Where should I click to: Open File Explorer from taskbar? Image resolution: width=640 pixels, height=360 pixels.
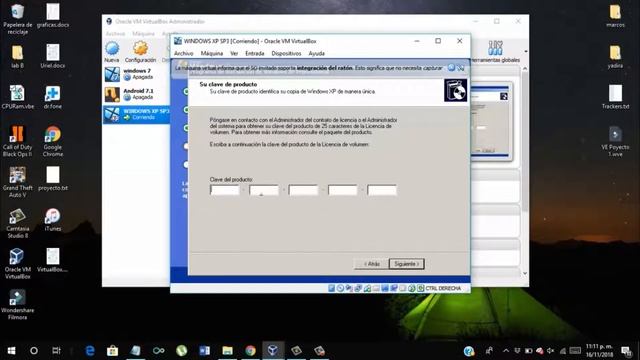click(x=227, y=351)
